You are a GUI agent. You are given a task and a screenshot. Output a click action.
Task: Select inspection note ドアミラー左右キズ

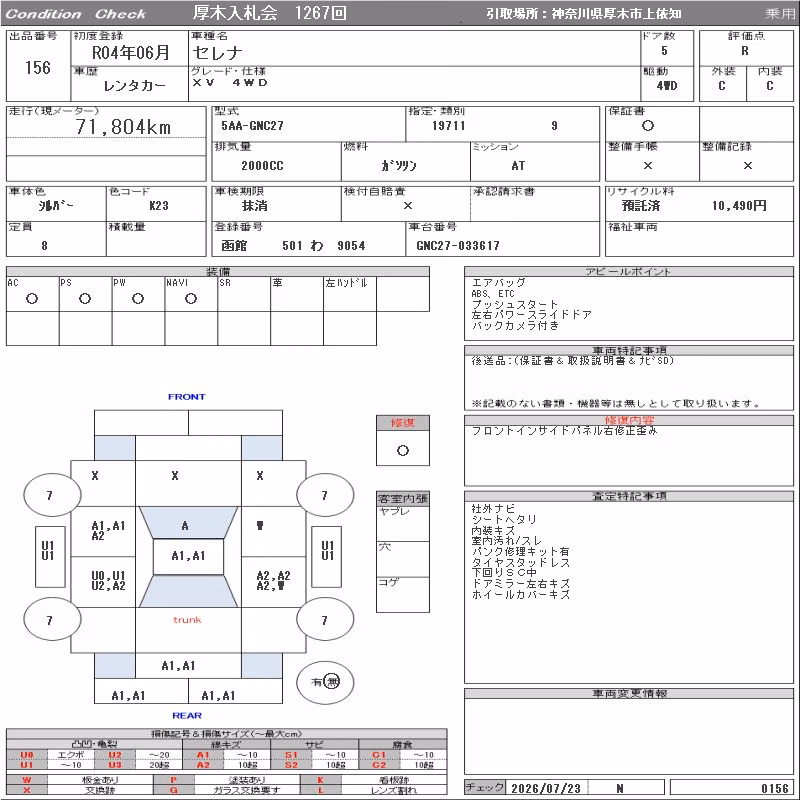pos(520,584)
